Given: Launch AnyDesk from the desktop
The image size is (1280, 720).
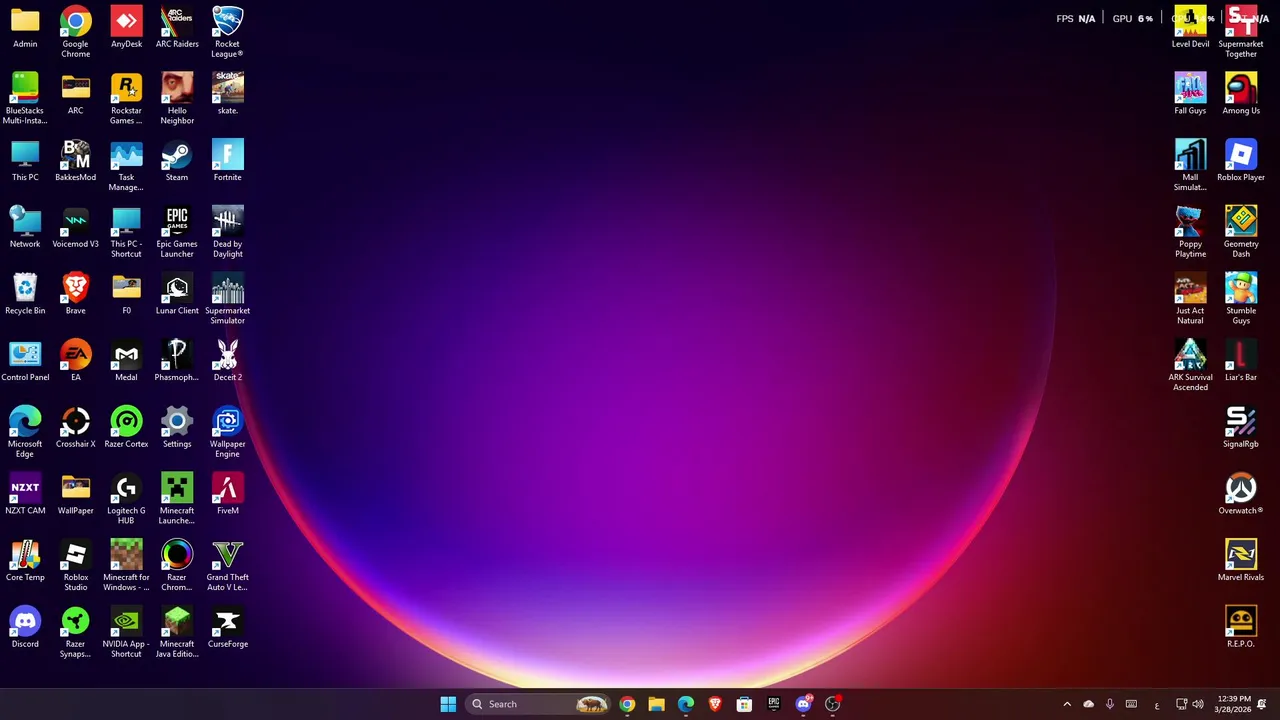Looking at the screenshot, I should coord(126,21).
